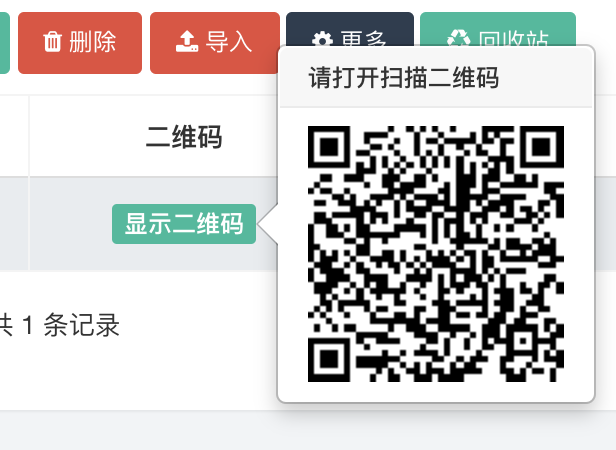The width and height of the screenshot is (616, 450).
Task: Click the recycle icon on 回收站
Action: tap(458, 39)
